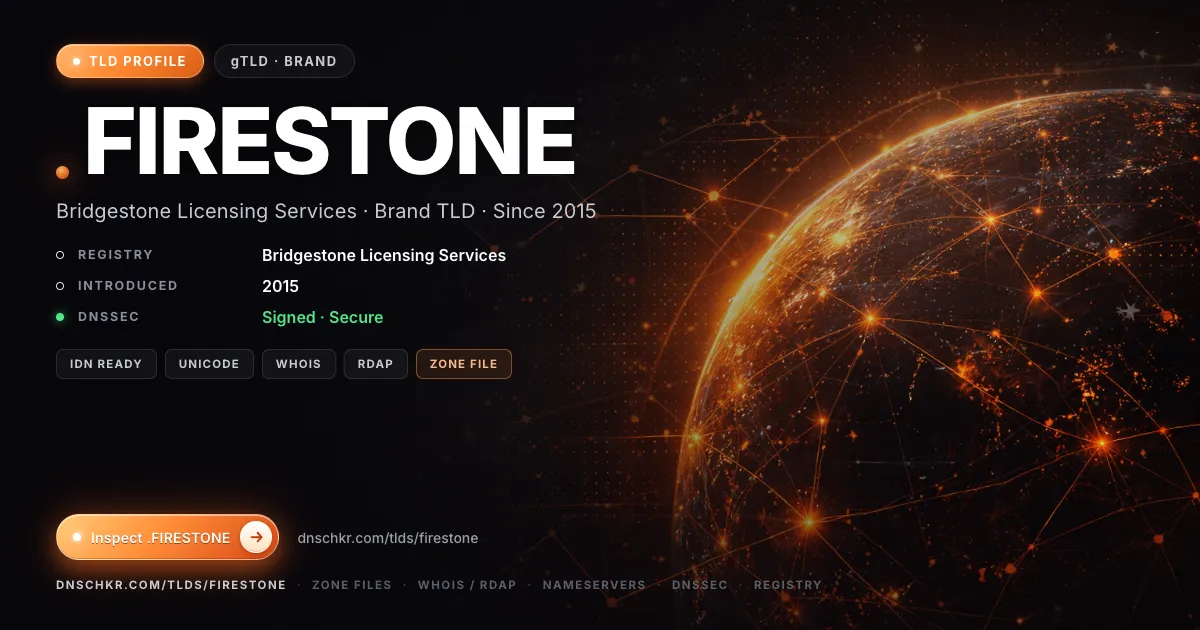The width and height of the screenshot is (1200, 630).
Task: Click footer item WHOIS / RDAP
Action: pyautogui.click(x=467, y=585)
